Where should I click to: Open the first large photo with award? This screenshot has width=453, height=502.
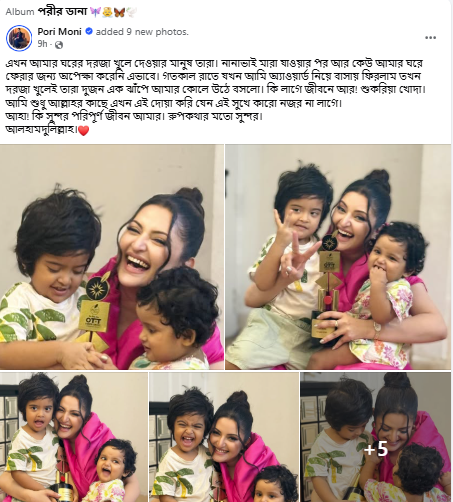coord(112,257)
